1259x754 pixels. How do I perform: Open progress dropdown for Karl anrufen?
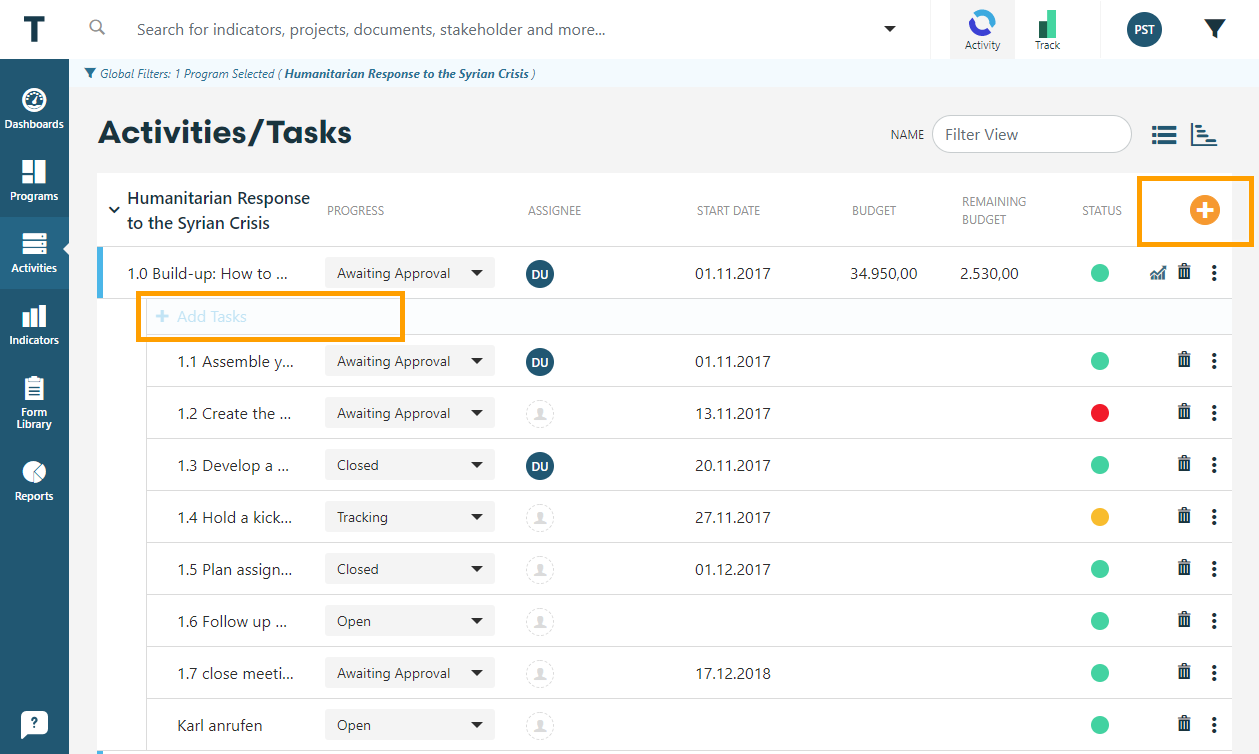tap(409, 725)
